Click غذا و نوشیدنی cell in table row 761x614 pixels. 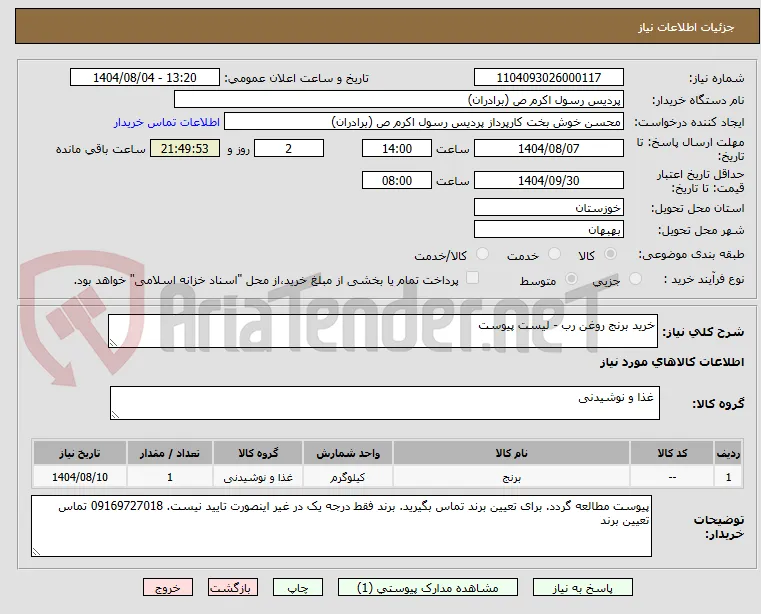[x=258, y=478]
